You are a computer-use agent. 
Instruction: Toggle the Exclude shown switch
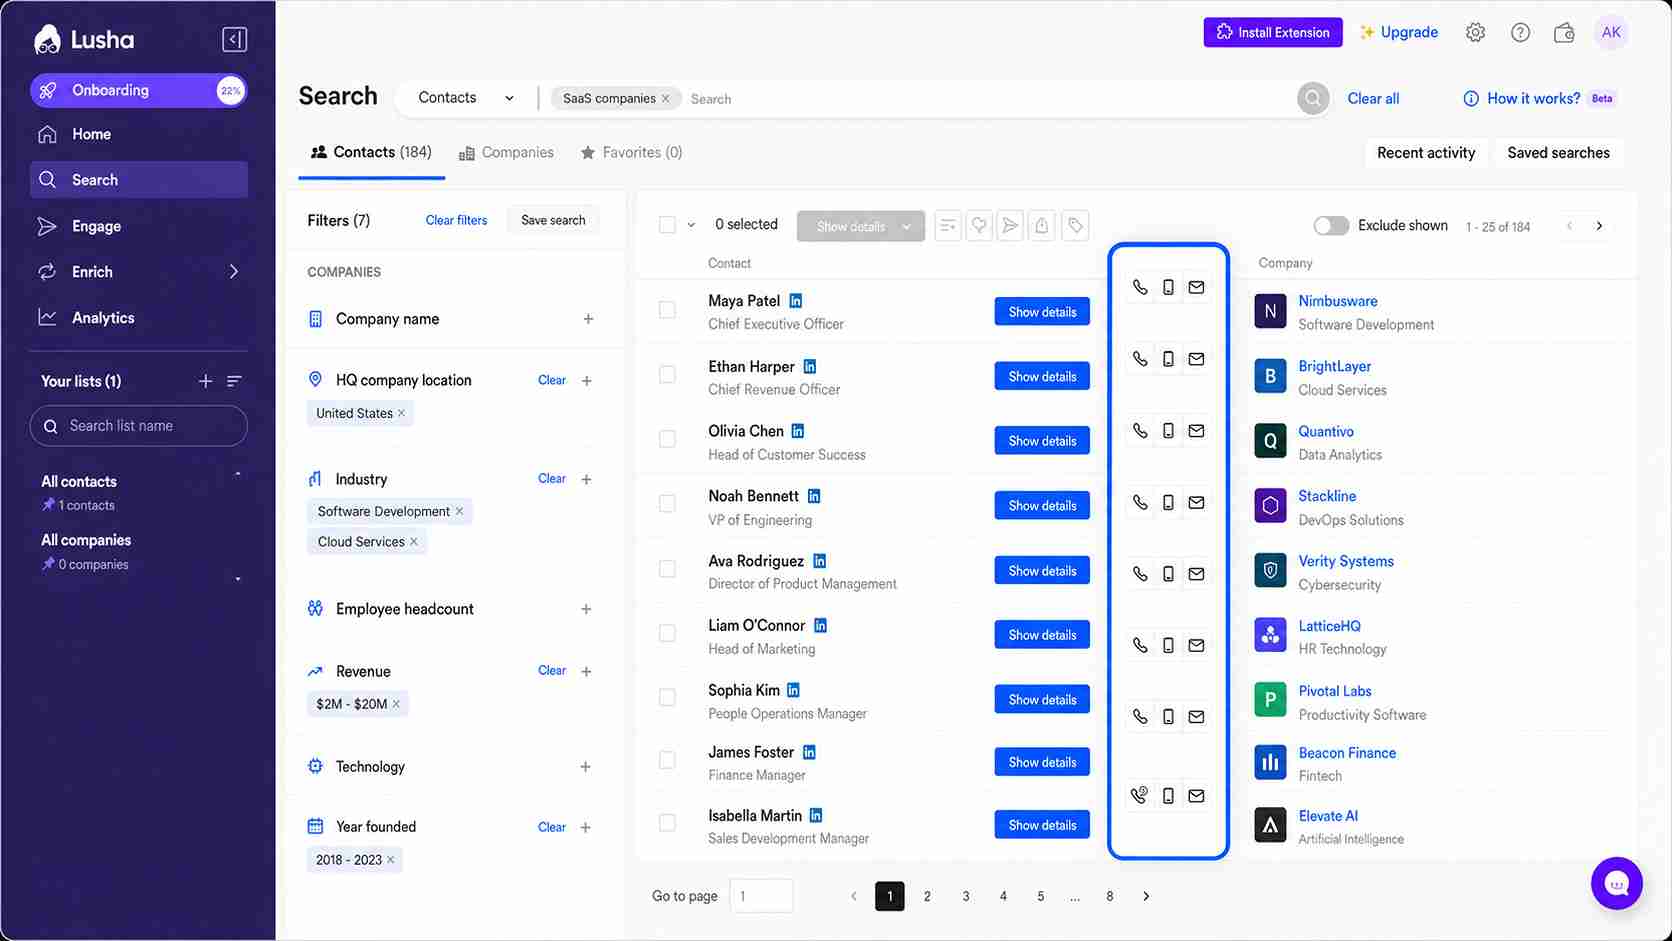[x=1331, y=226]
